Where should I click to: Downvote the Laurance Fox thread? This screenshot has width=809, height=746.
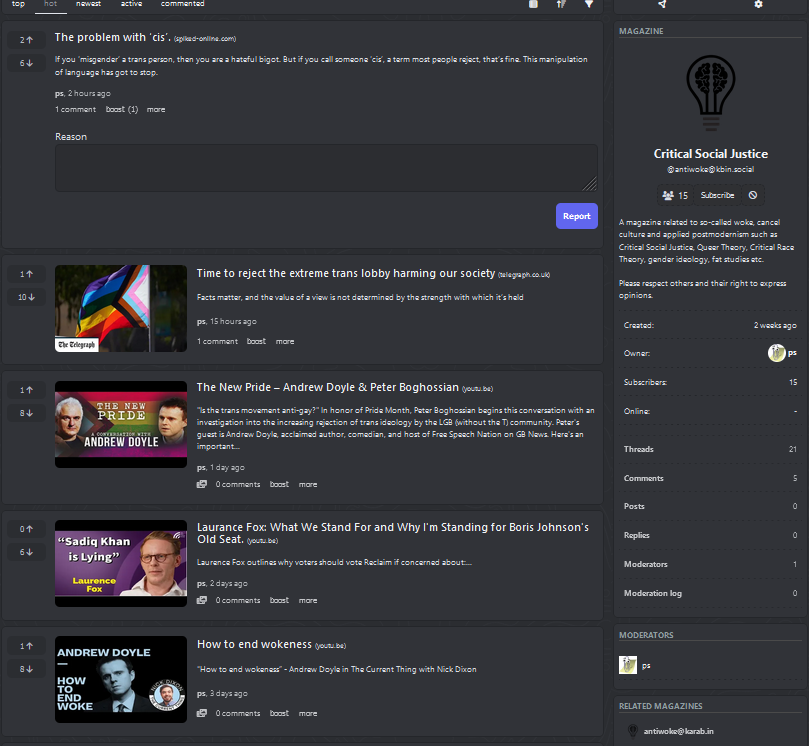pyautogui.click(x=26, y=552)
